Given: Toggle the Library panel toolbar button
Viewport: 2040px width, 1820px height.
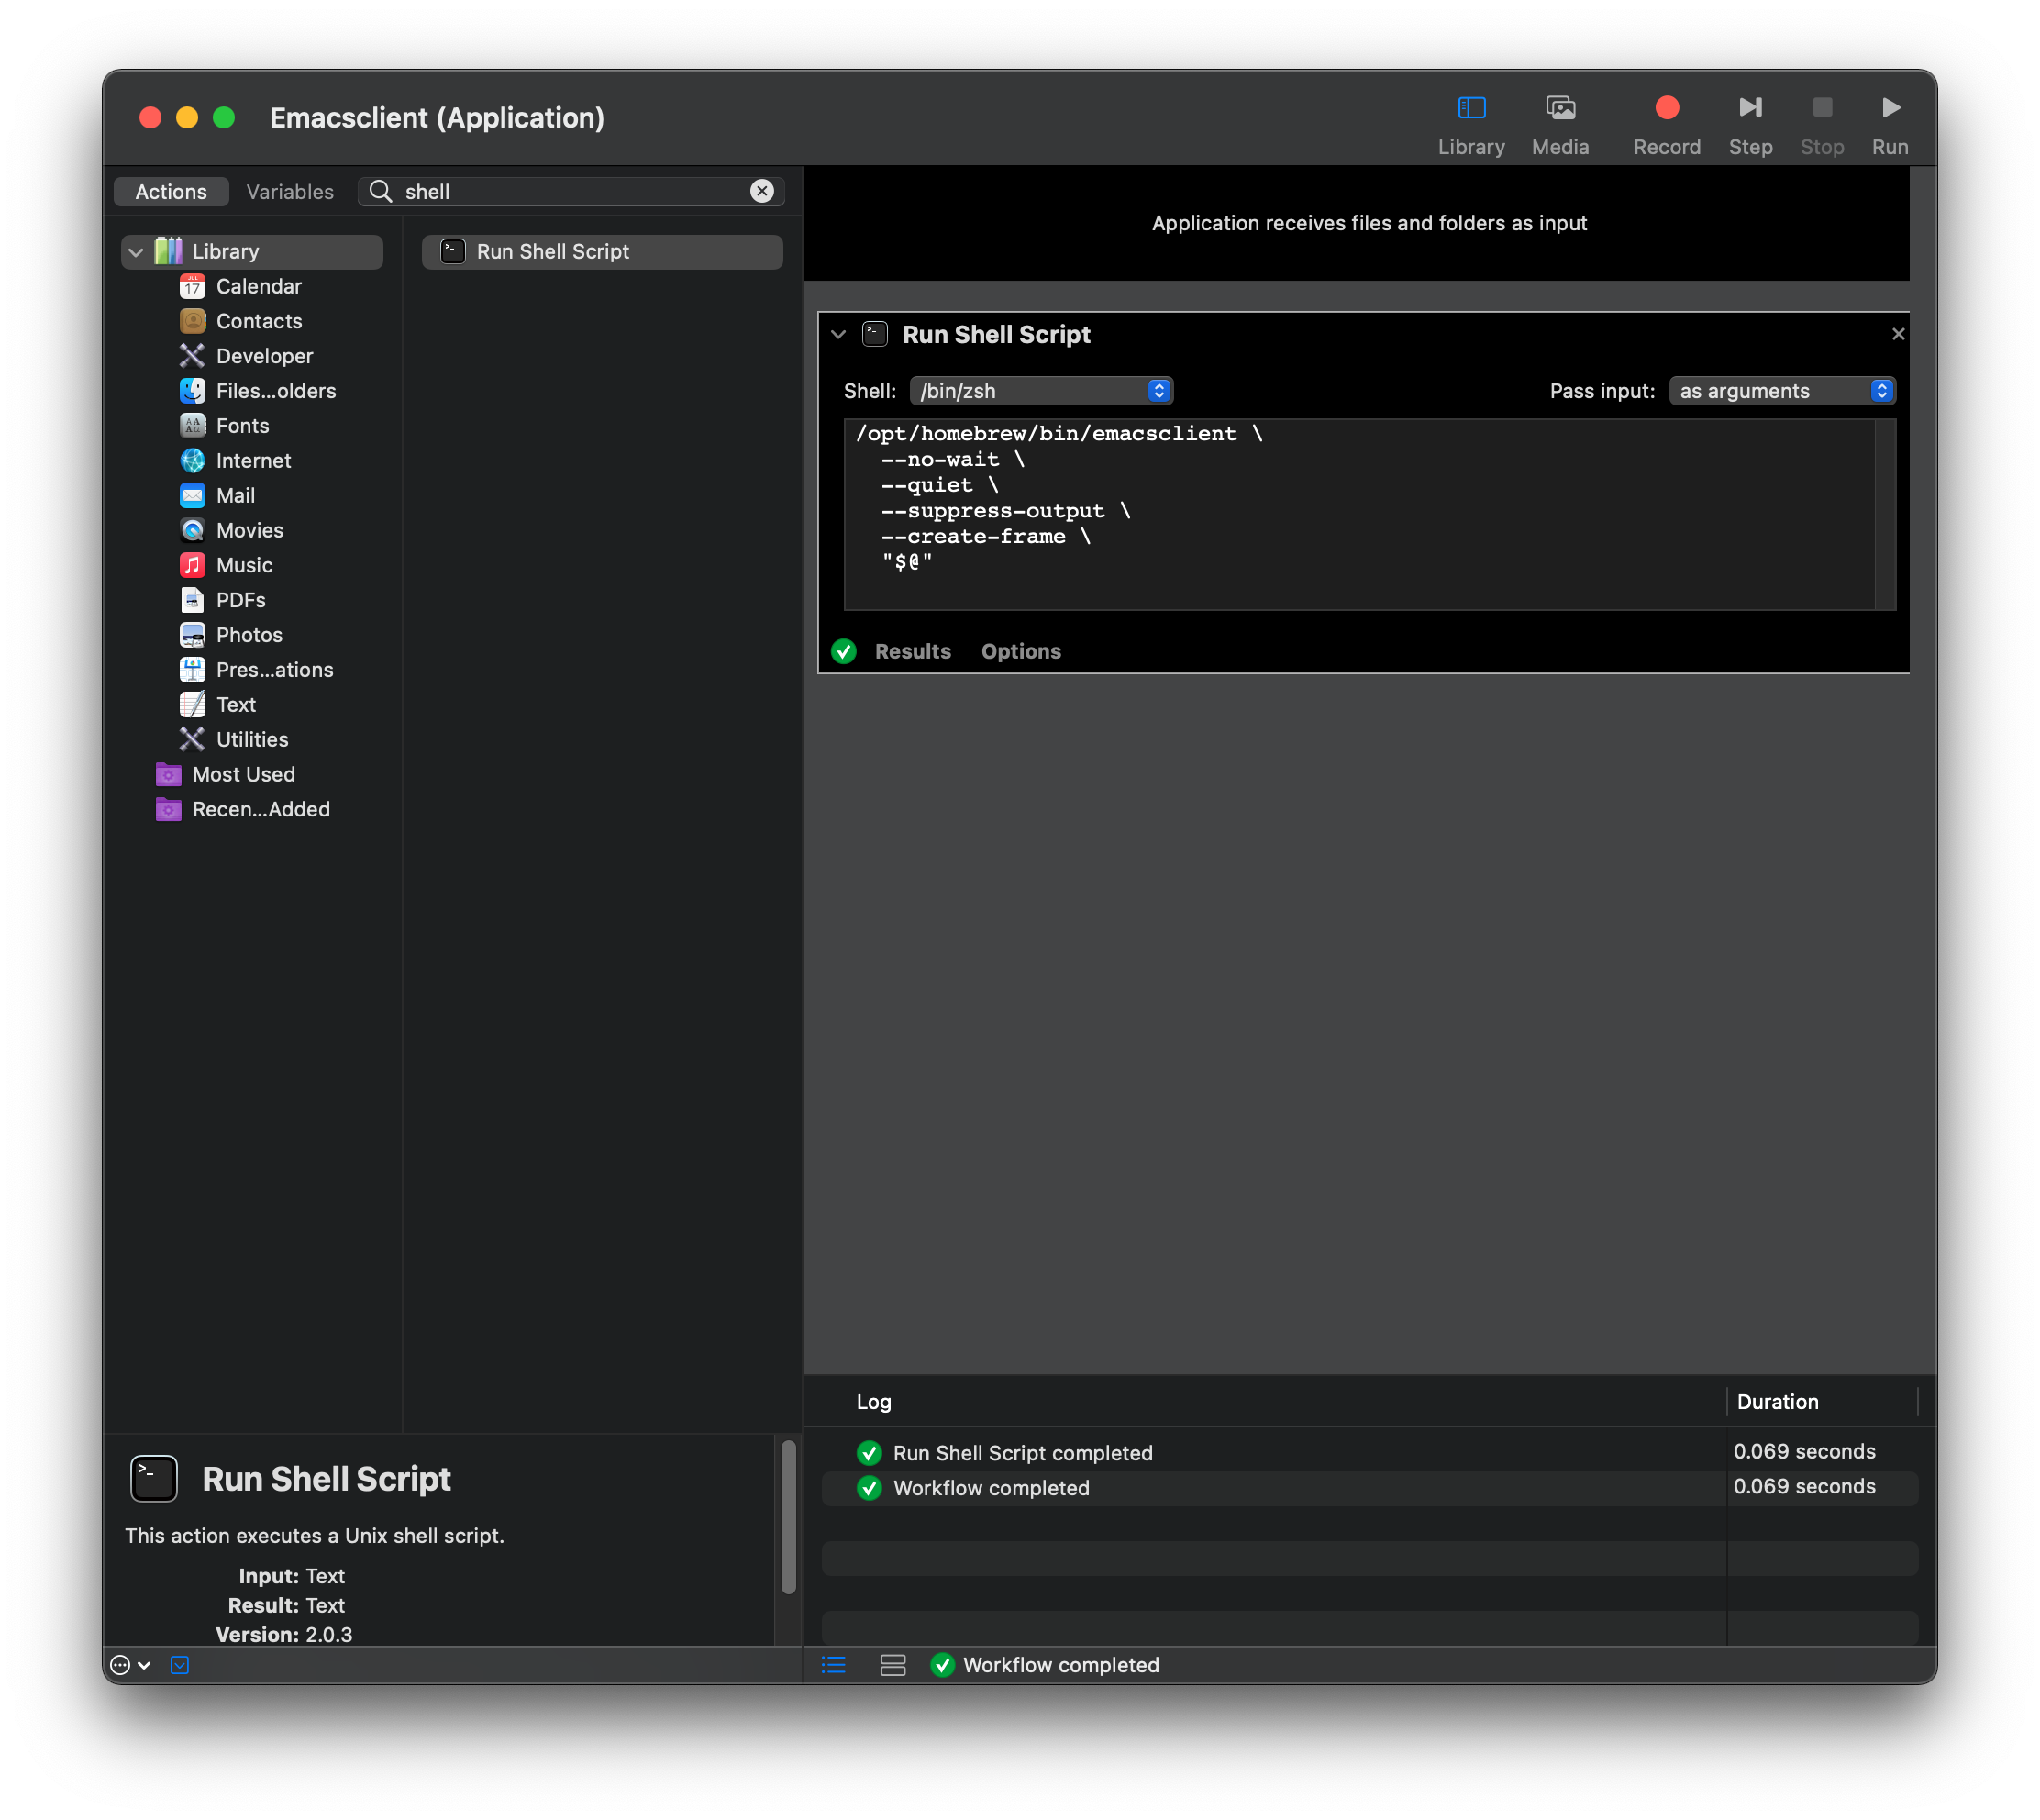Looking at the screenshot, I should (x=1471, y=125).
